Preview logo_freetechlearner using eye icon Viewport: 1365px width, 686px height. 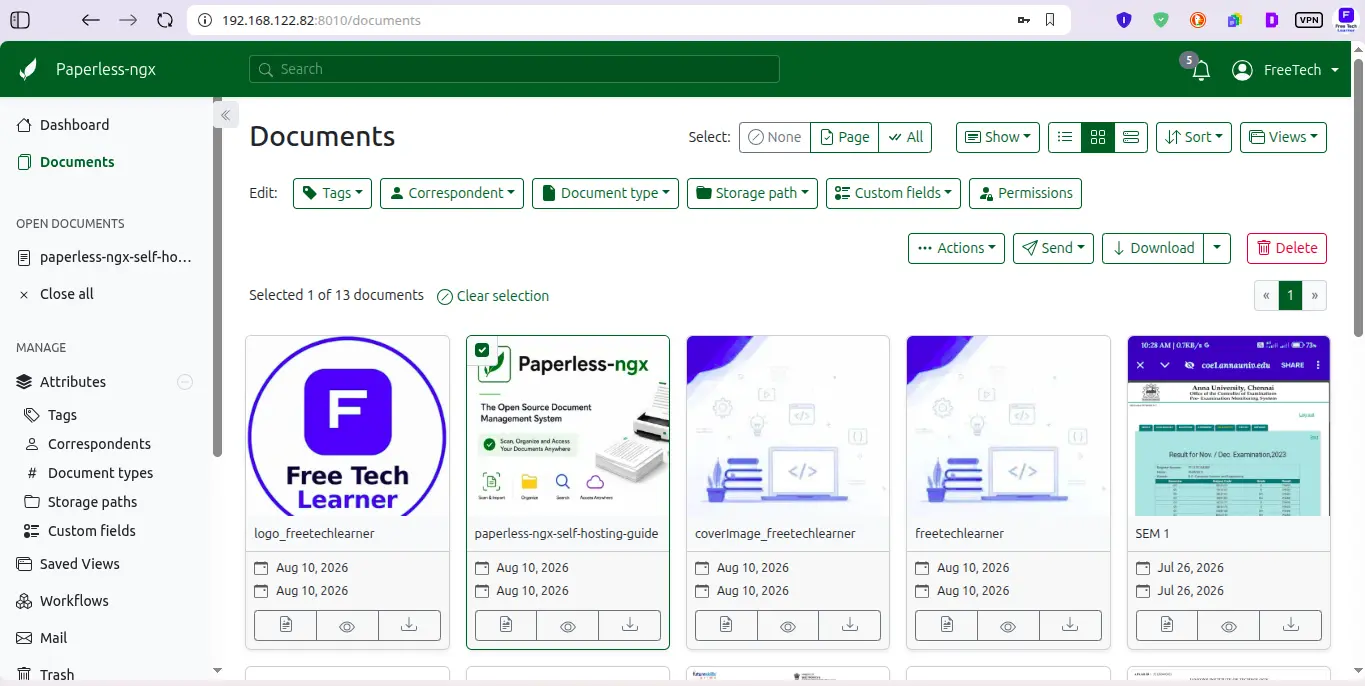tap(348, 625)
